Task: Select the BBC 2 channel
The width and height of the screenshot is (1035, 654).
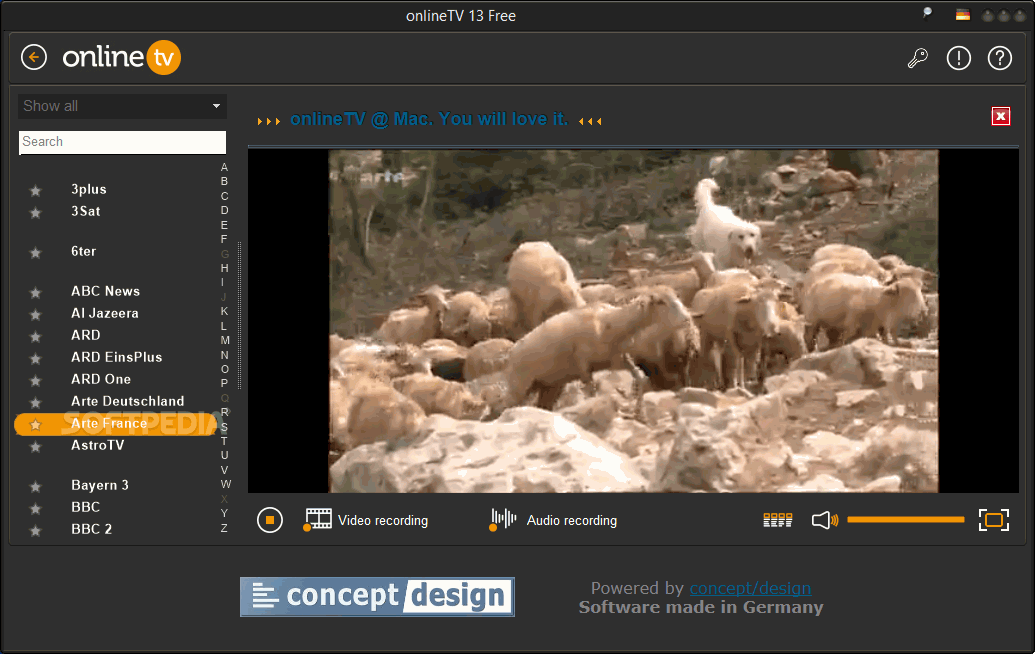Action: point(91,529)
